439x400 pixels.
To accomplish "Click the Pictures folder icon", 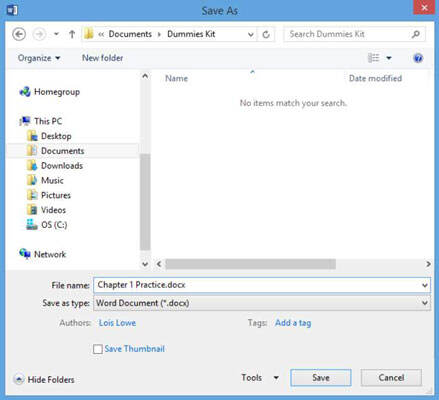I will 32,195.
